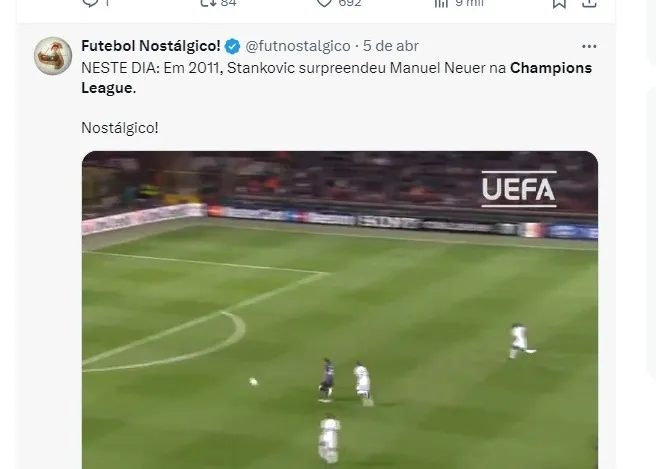Click the blue verified badge
Image resolution: width=656 pixels, height=469 pixels.
coord(233,46)
